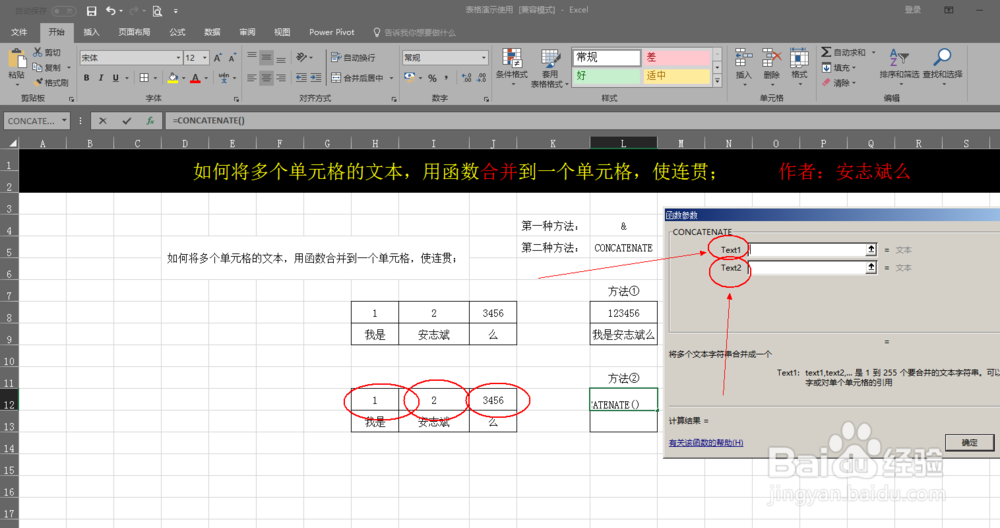Click the comma style icon
The width and height of the screenshot is (1000, 528).
click(446, 78)
